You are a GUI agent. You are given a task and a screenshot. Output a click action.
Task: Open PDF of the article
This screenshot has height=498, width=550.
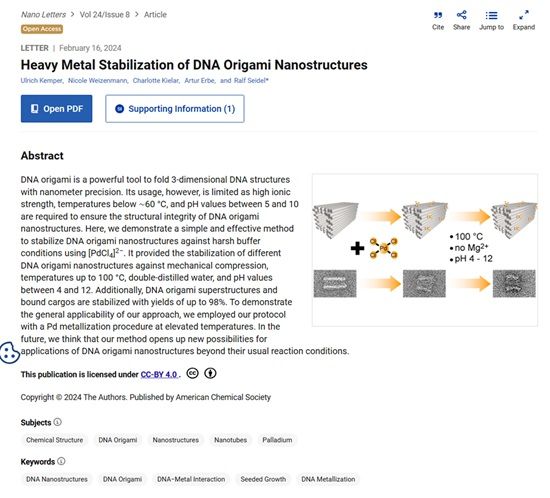tap(56, 109)
